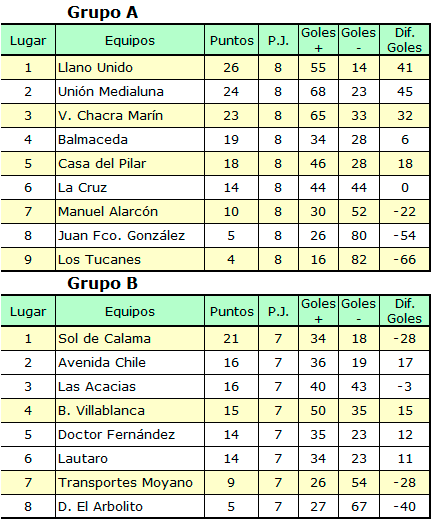Select Doctor Fernández team cell
431x519 pixels.
point(130,435)
